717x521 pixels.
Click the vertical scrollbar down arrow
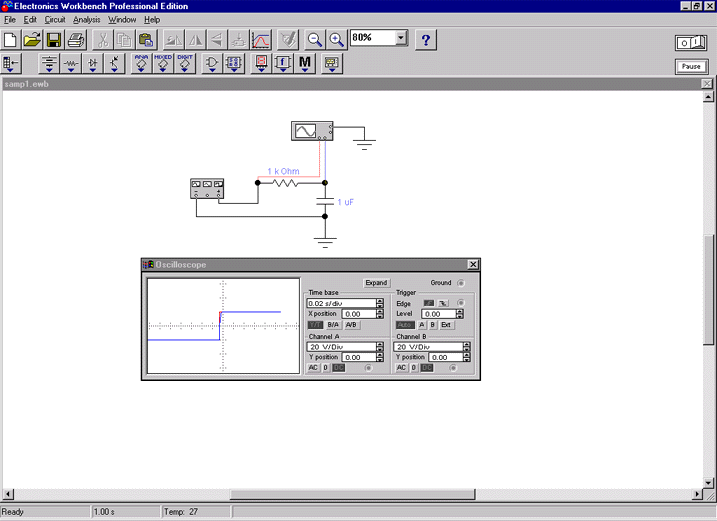pos(708,482)
